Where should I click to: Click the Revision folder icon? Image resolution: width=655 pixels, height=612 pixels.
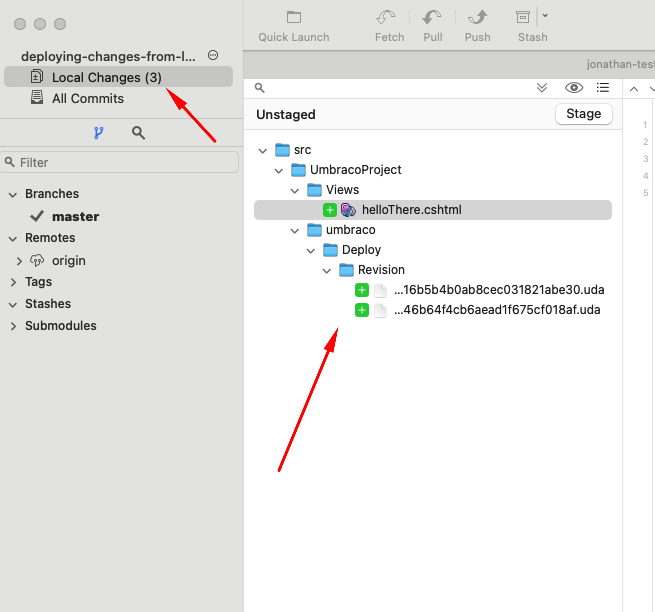coord(346,269)
